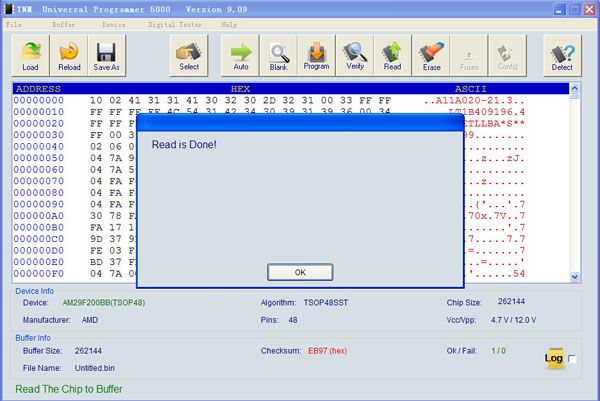
Task: Click the Detect chip icon
Action: click(x=563, y=55)
